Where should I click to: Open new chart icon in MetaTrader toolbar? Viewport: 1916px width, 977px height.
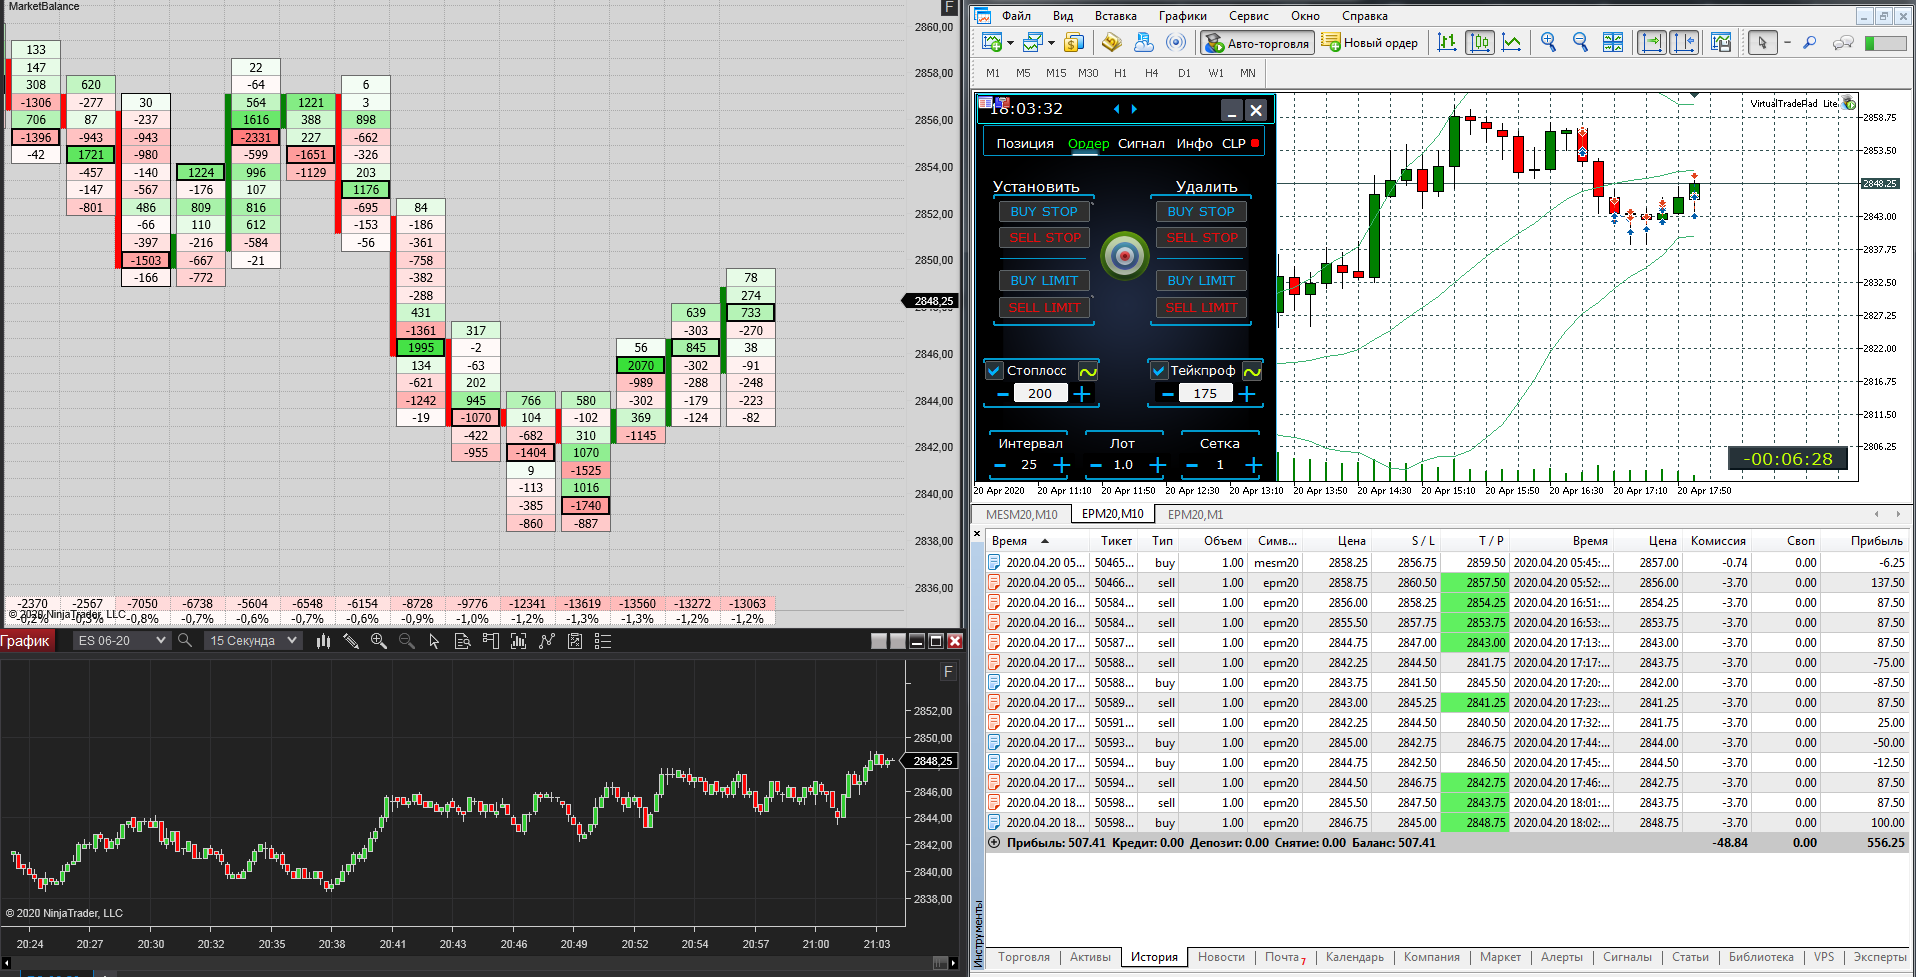pos(992,42)
